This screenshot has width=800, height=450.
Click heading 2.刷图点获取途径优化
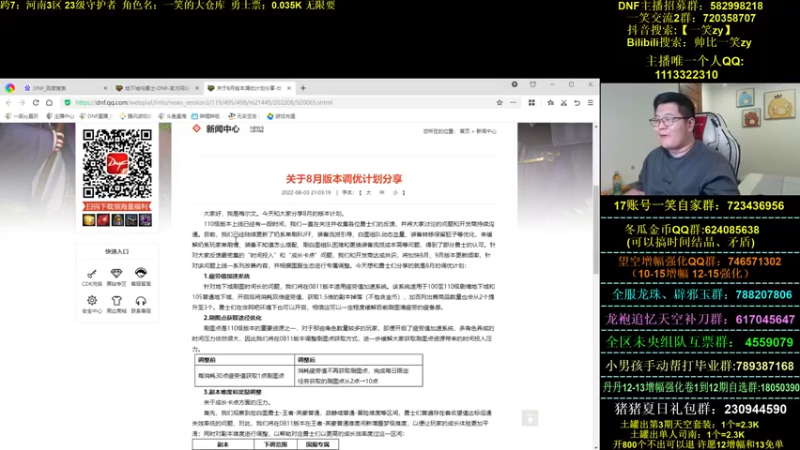(232, 318)
